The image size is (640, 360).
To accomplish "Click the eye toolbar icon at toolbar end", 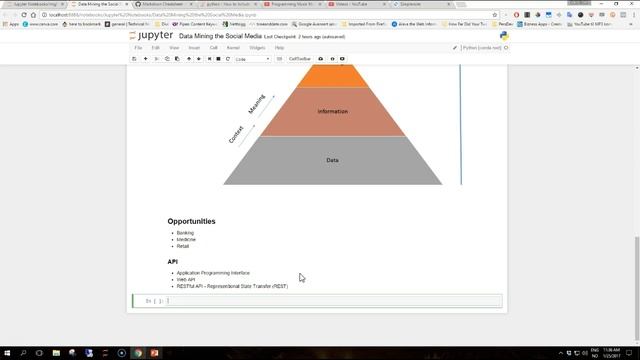I will pyautogui.click(x=342, y=59).
